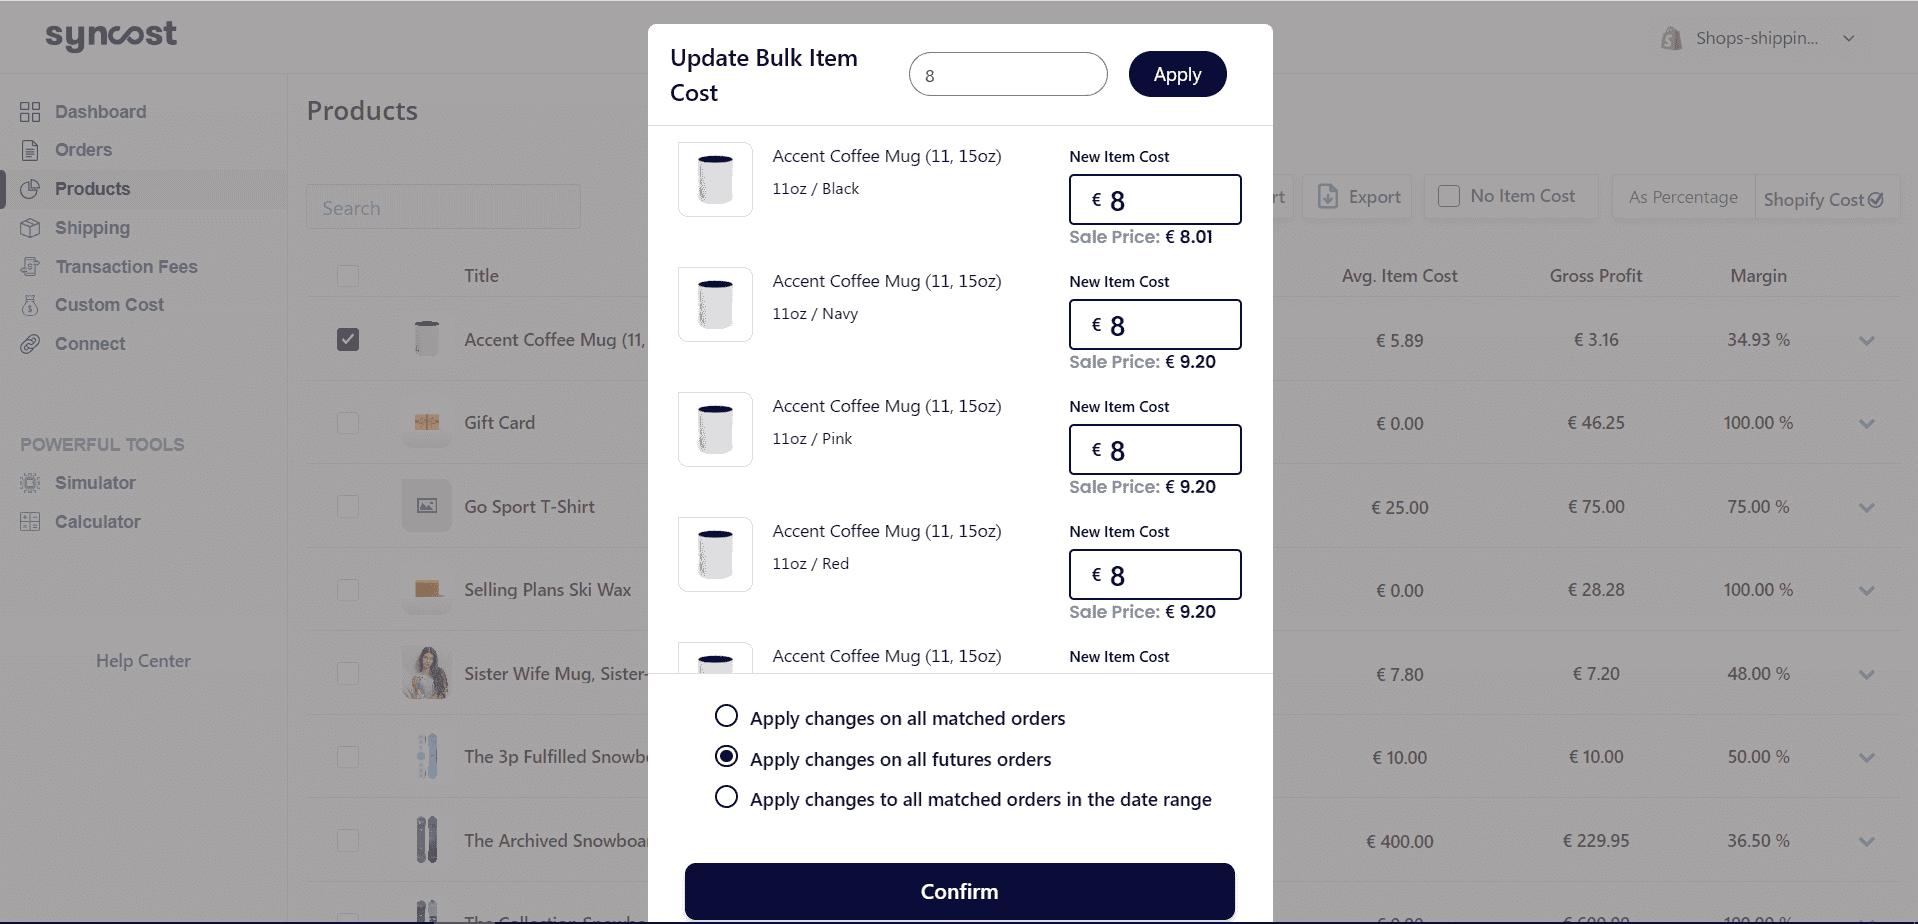The image size is (1918, 924).
Task: Click the Orders document icon
Action: 30,150
